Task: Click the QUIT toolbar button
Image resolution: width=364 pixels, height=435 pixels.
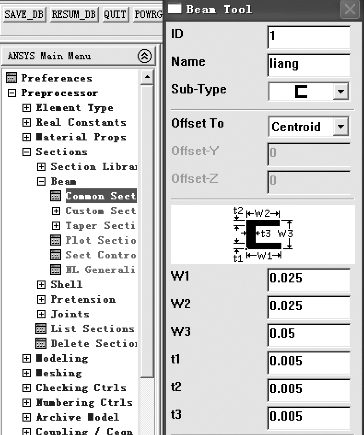Action: [115, 15]
